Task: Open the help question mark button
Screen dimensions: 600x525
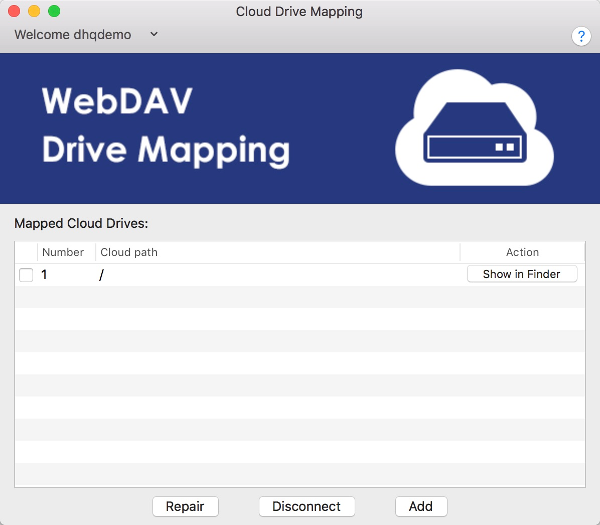Action: 581,37
